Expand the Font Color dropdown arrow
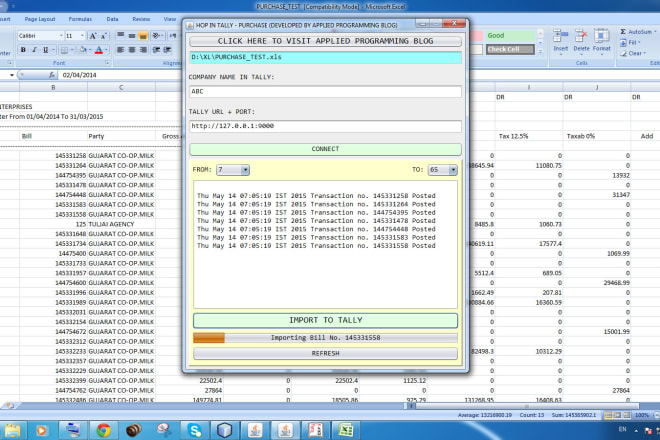Screen dimensions: 660x440 click(x=106, y=50)
